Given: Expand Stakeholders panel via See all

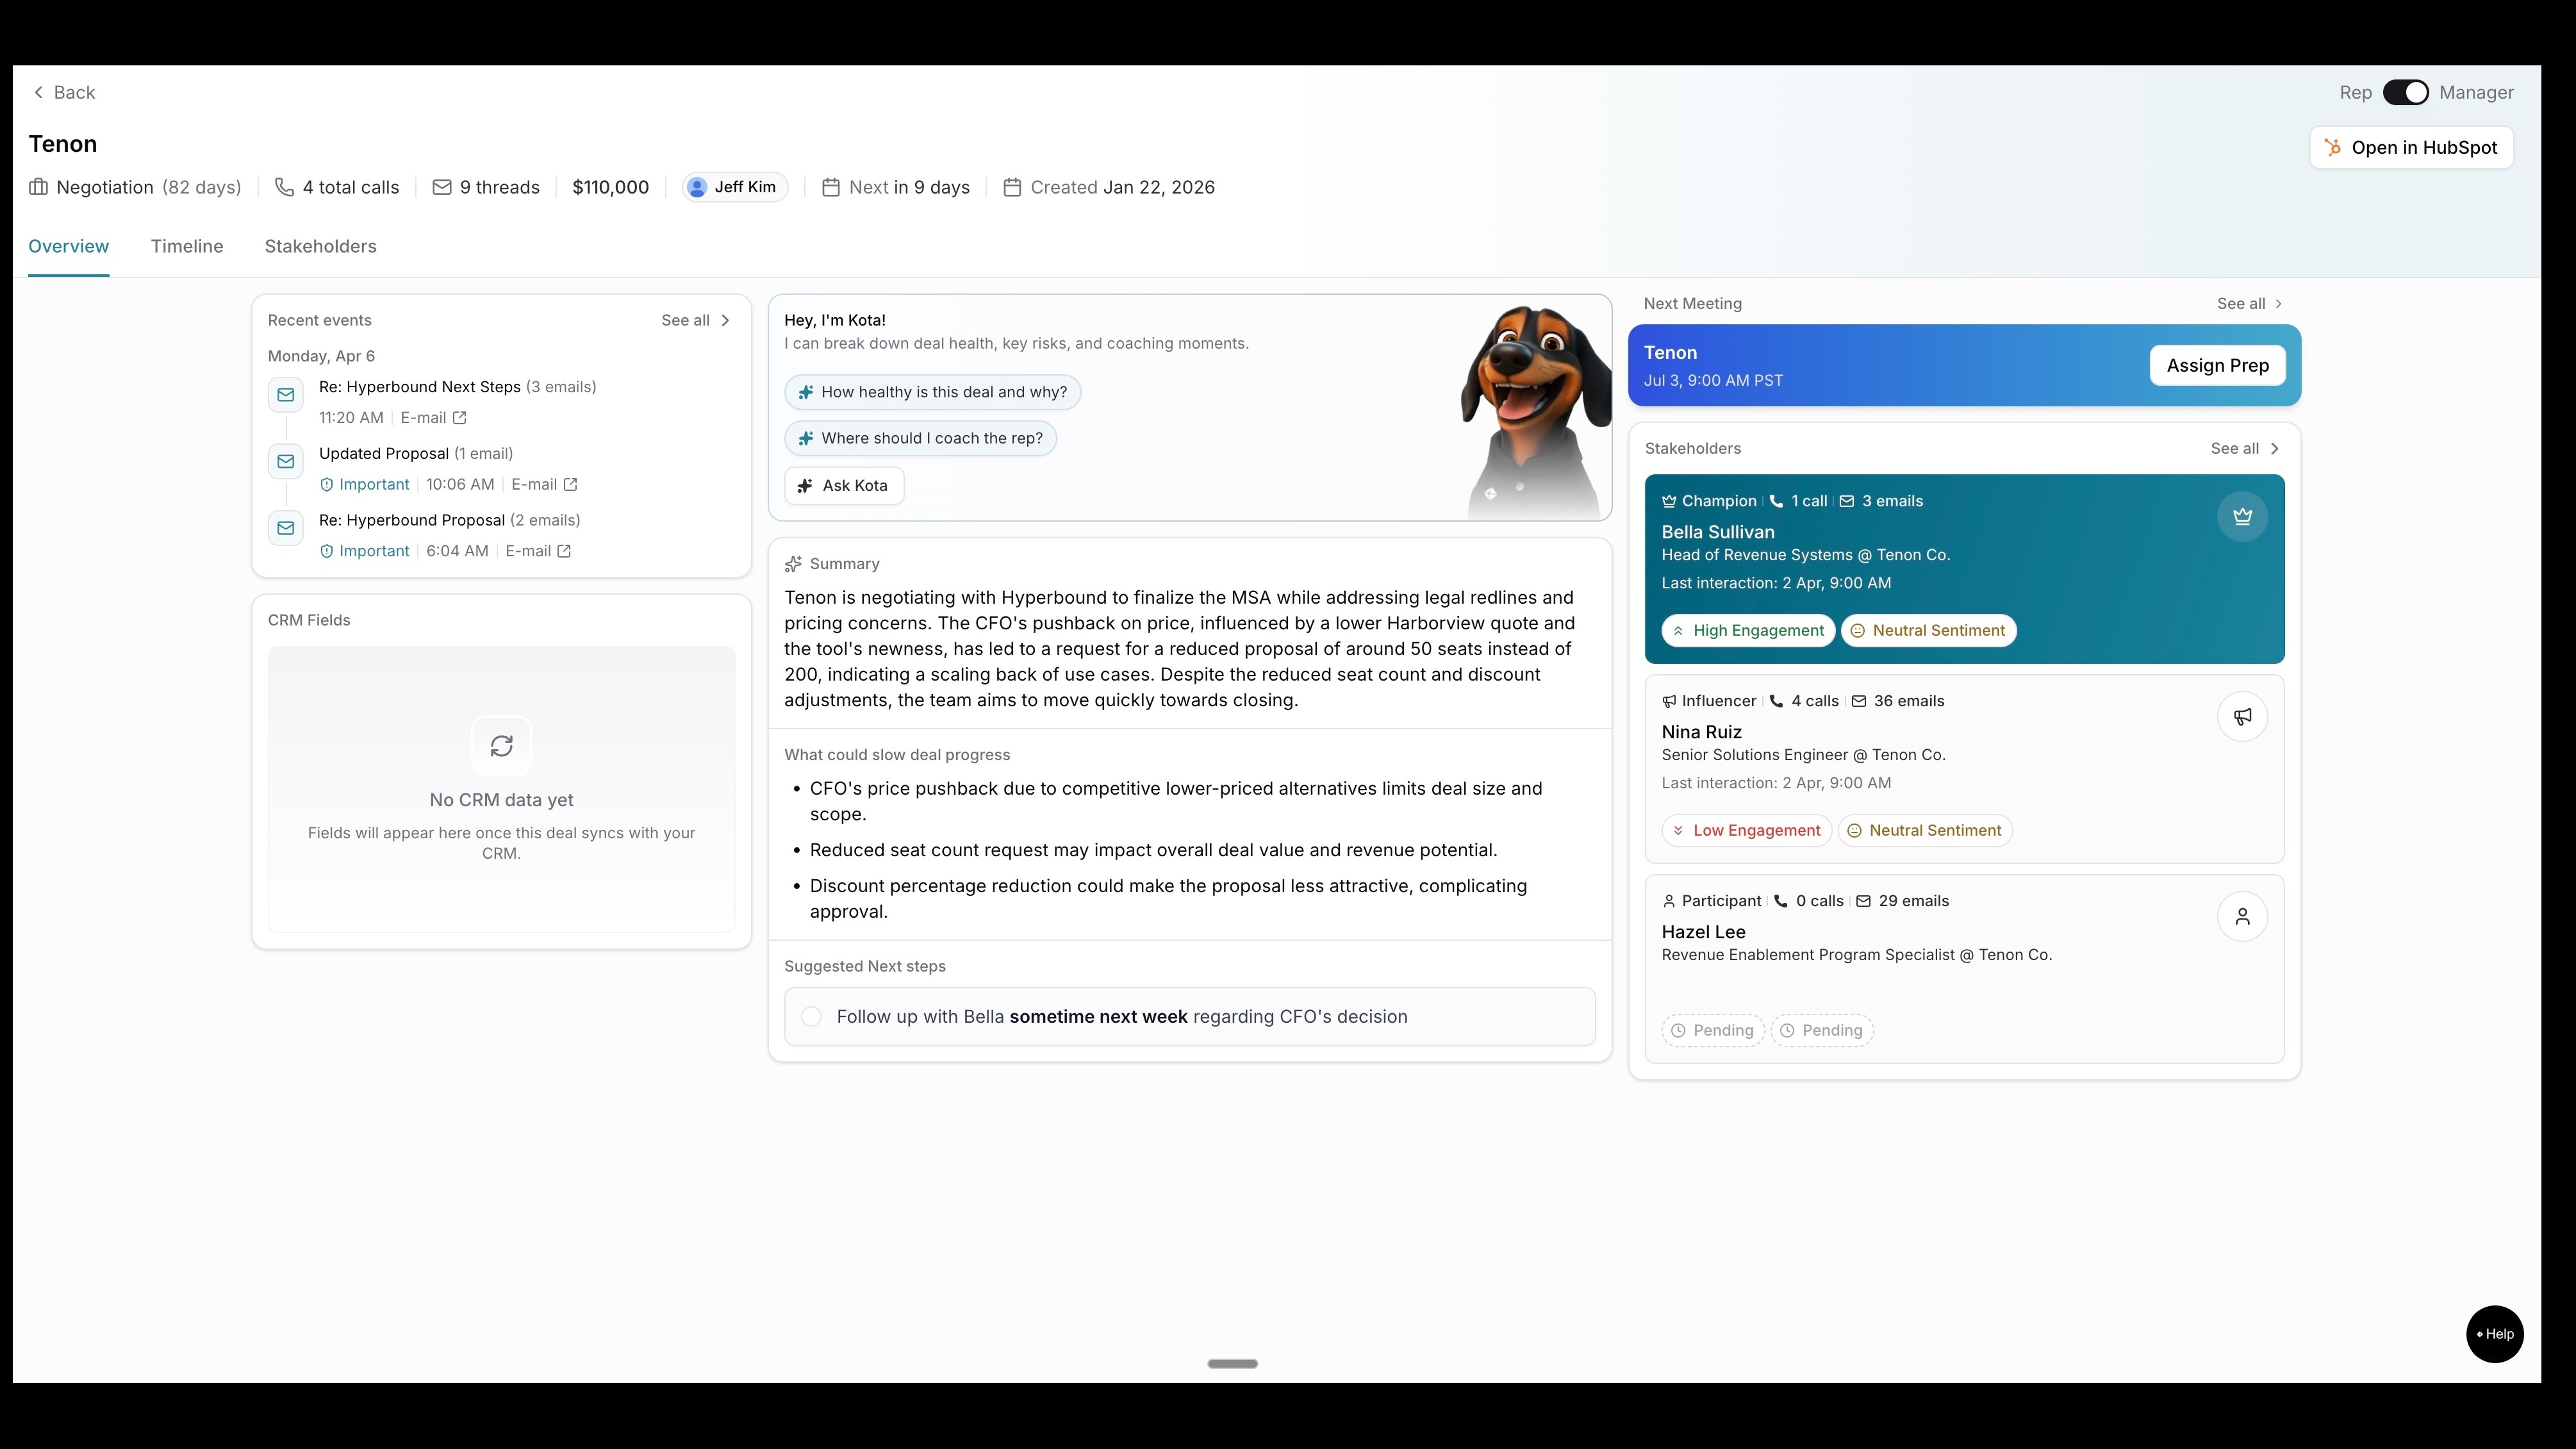Looking at the screenshot, I should click(2245, 448).
